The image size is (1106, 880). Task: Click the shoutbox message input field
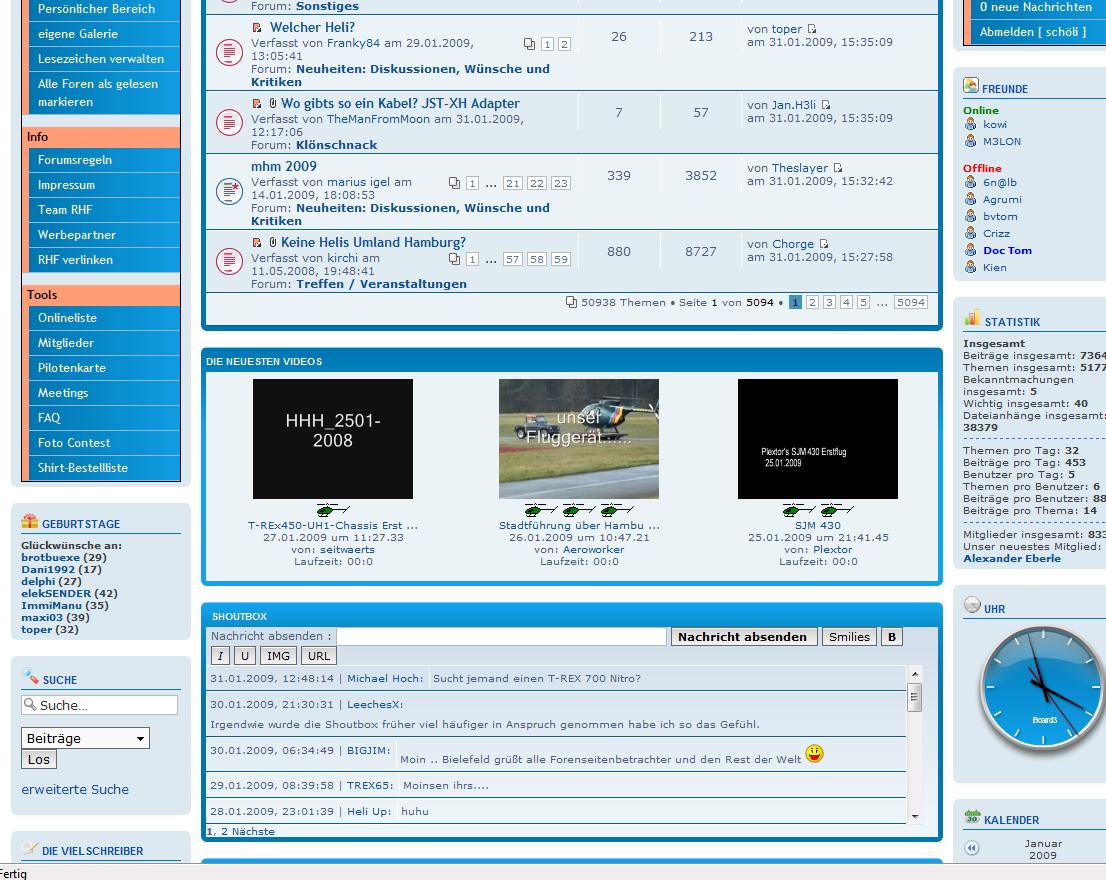(x=501, y=637)
